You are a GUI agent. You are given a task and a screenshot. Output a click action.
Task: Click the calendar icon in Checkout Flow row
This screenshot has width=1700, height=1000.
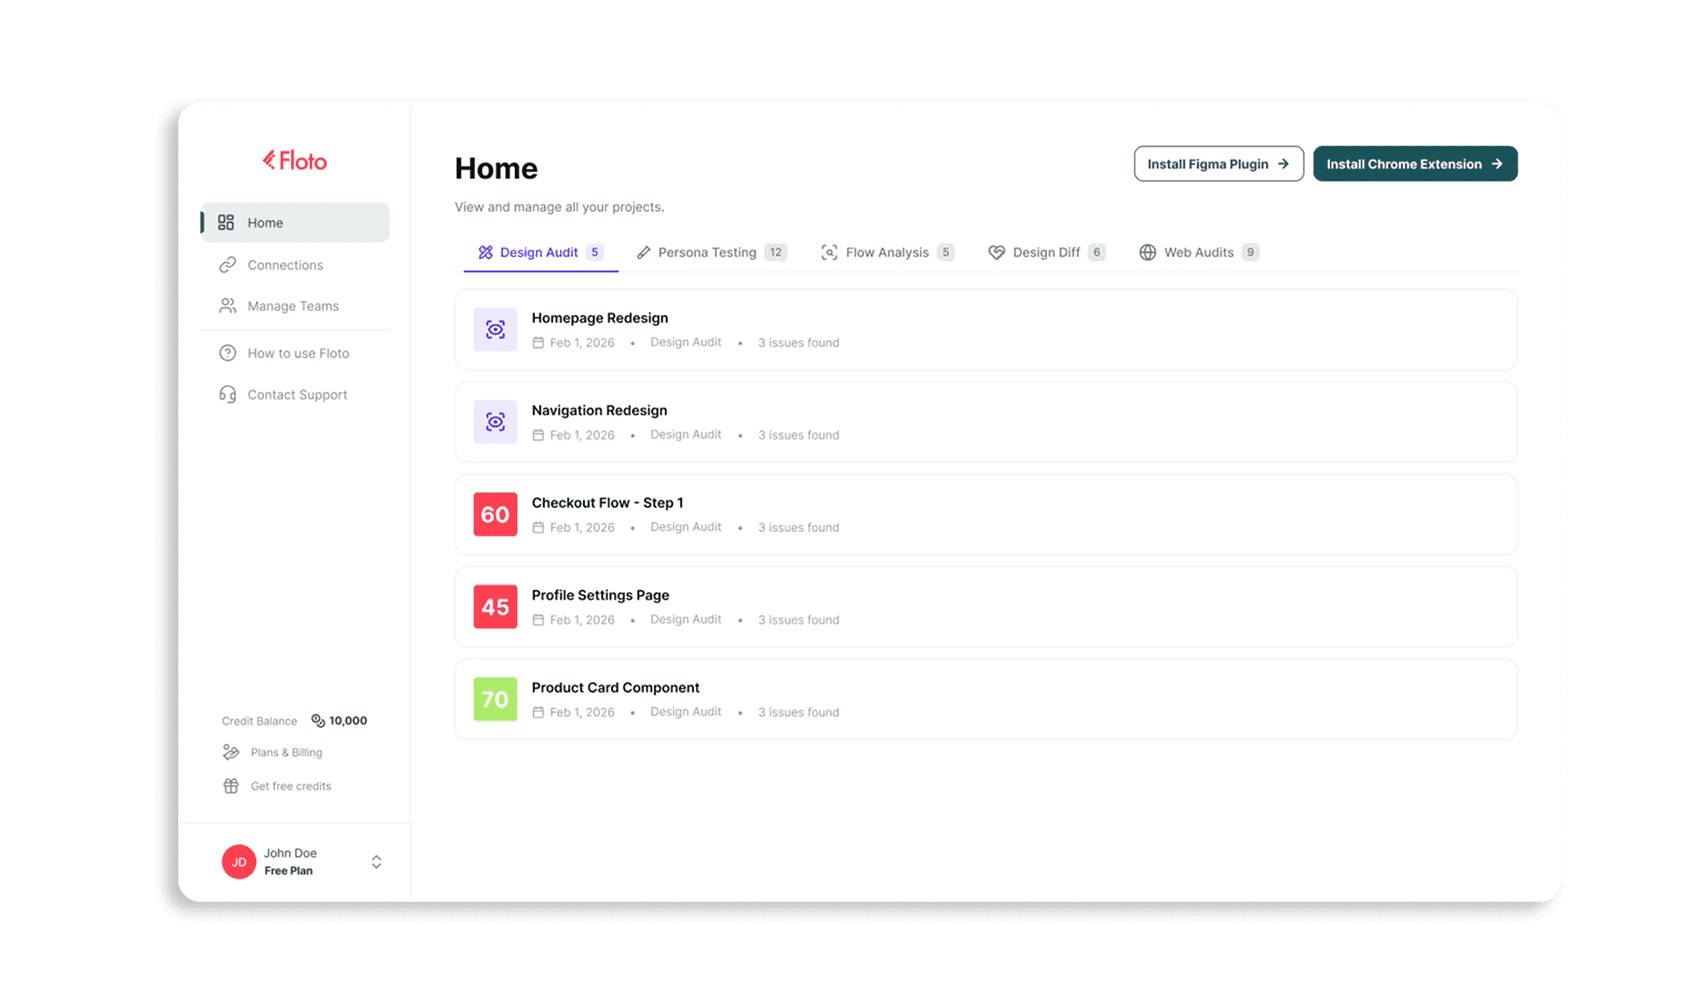click(538, 527)
